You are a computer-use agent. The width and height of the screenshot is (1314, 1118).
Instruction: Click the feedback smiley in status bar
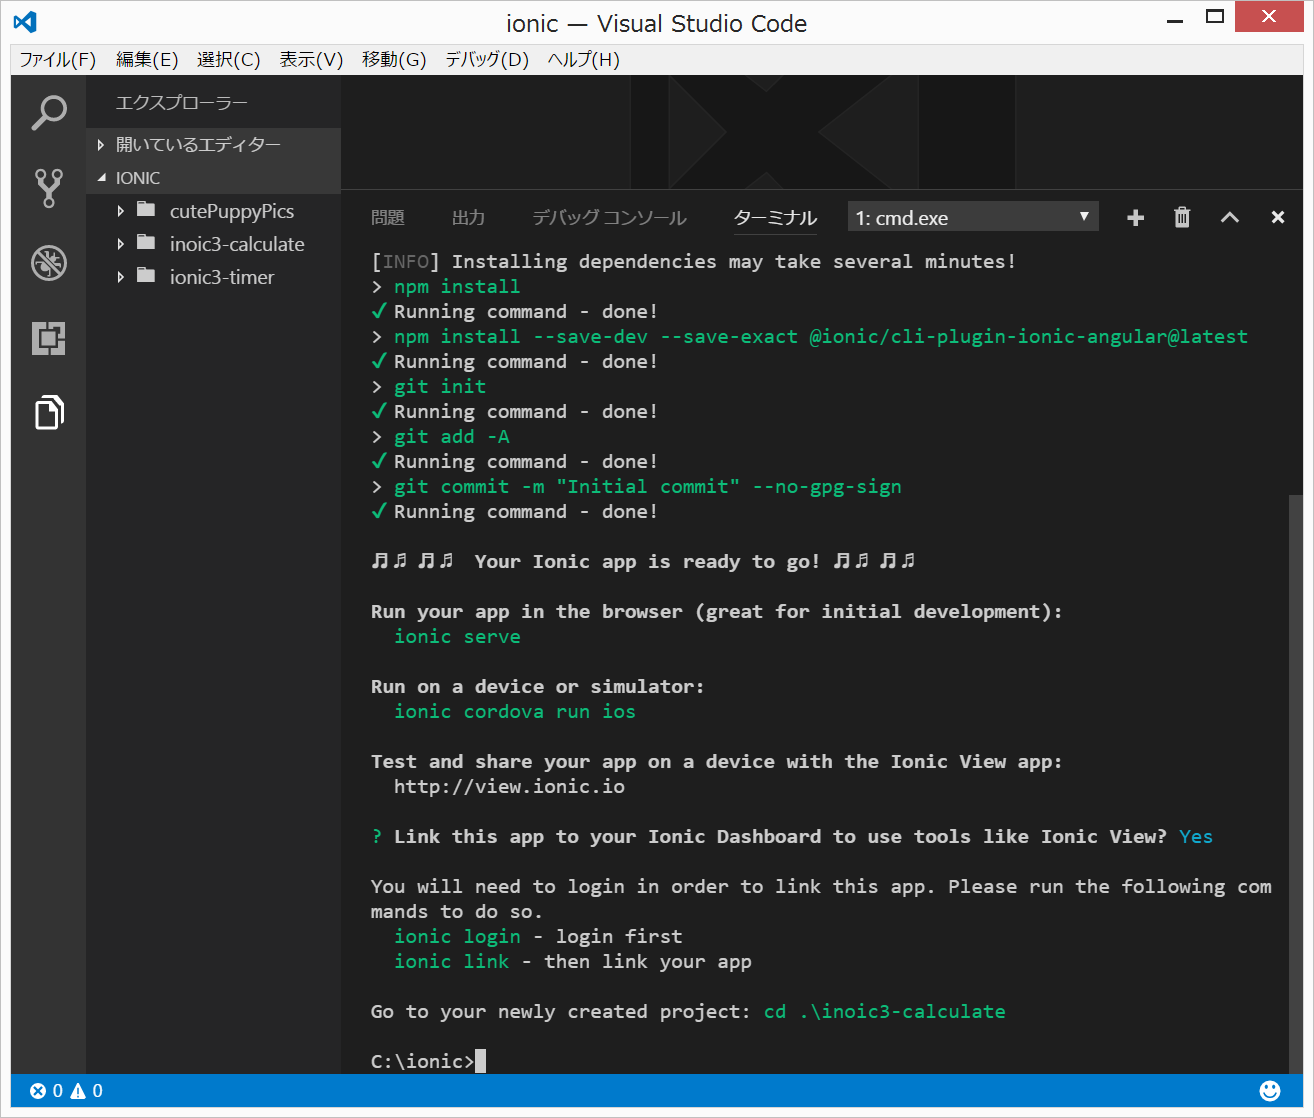click(x=1270, y=1091)
